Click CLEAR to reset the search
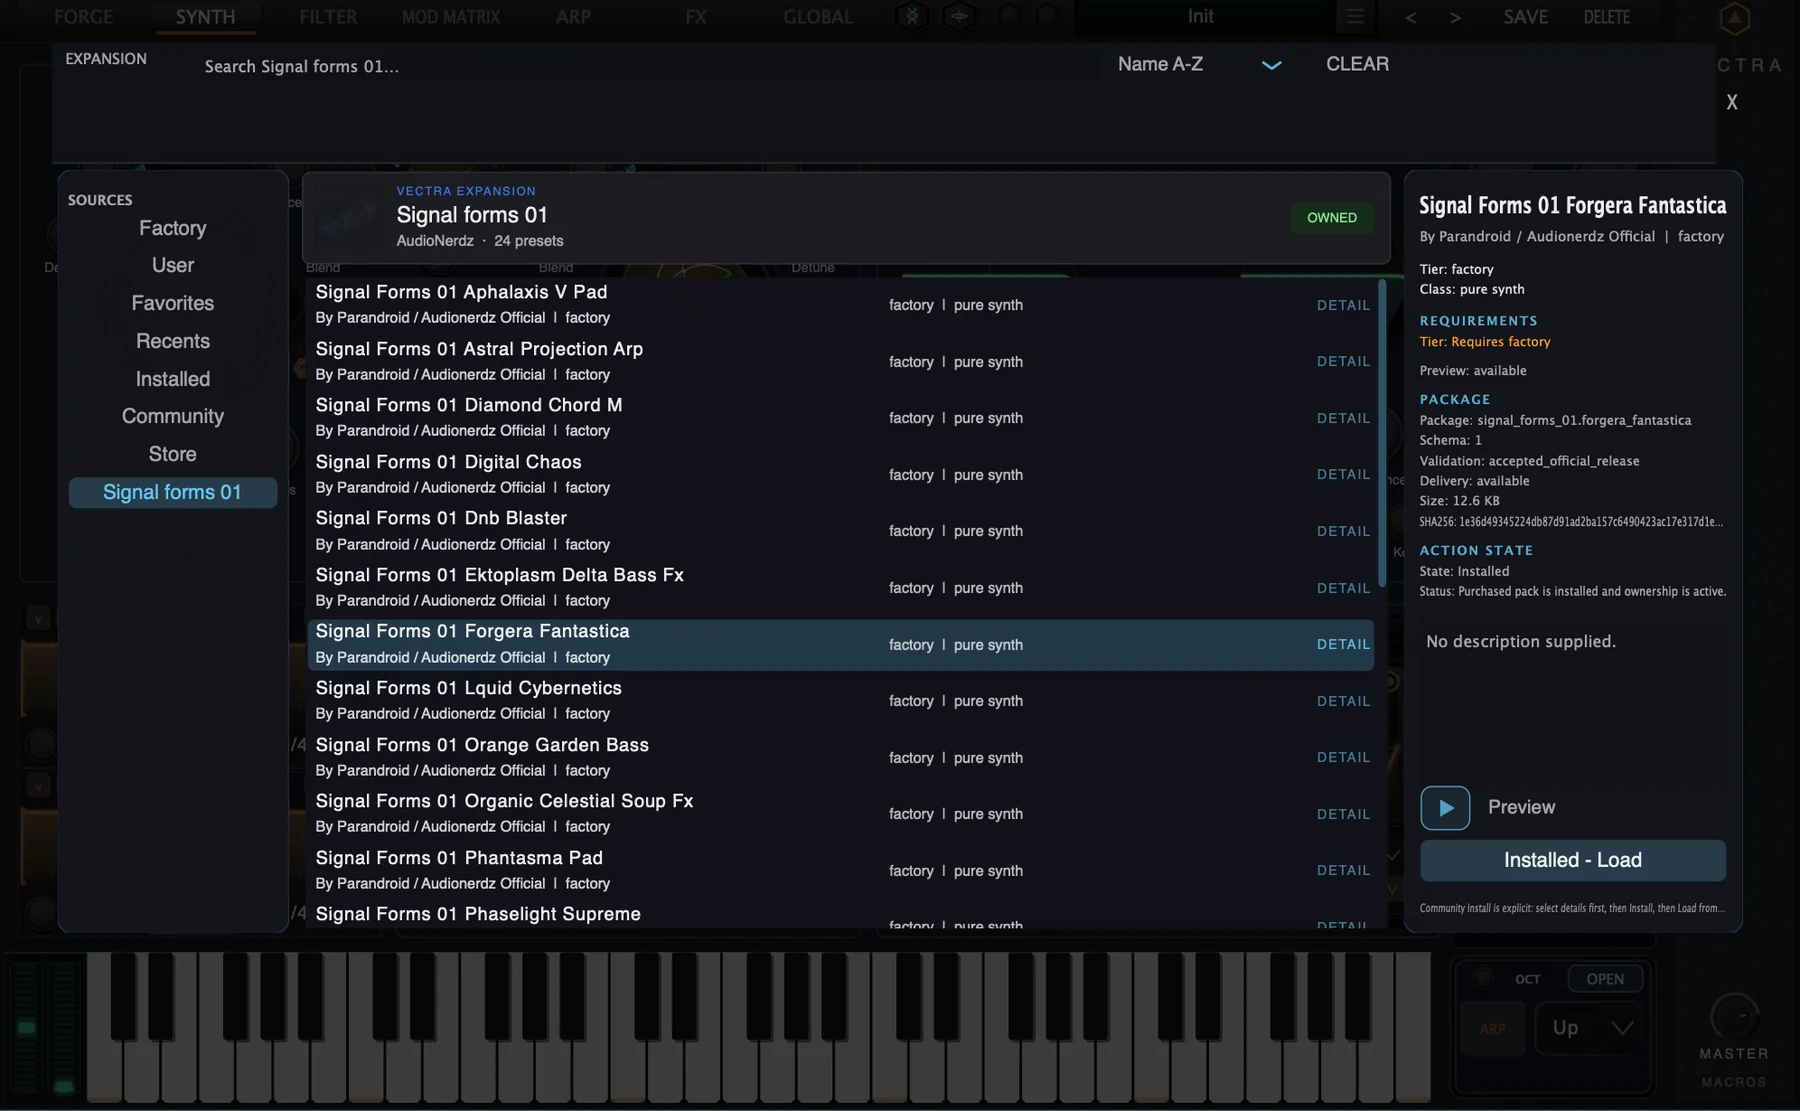Image resolution: width=1800 pixels, height=1111 pixels. tap(1357, 64)
